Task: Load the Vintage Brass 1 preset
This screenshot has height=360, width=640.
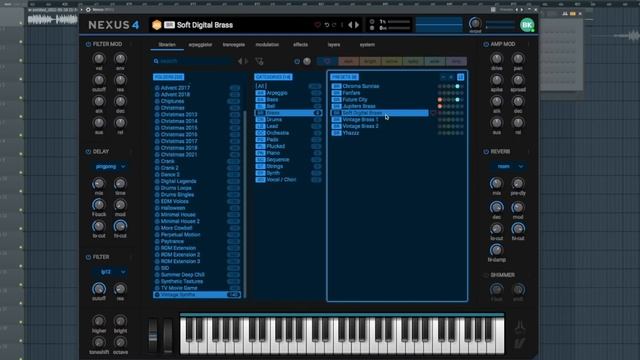Action: point(380,120)
